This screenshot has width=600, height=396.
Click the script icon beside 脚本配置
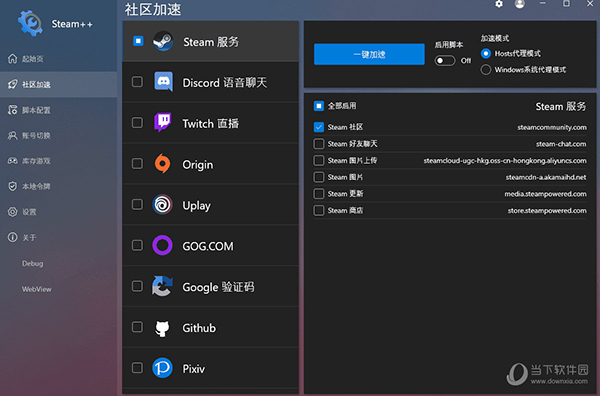[13, 110]
